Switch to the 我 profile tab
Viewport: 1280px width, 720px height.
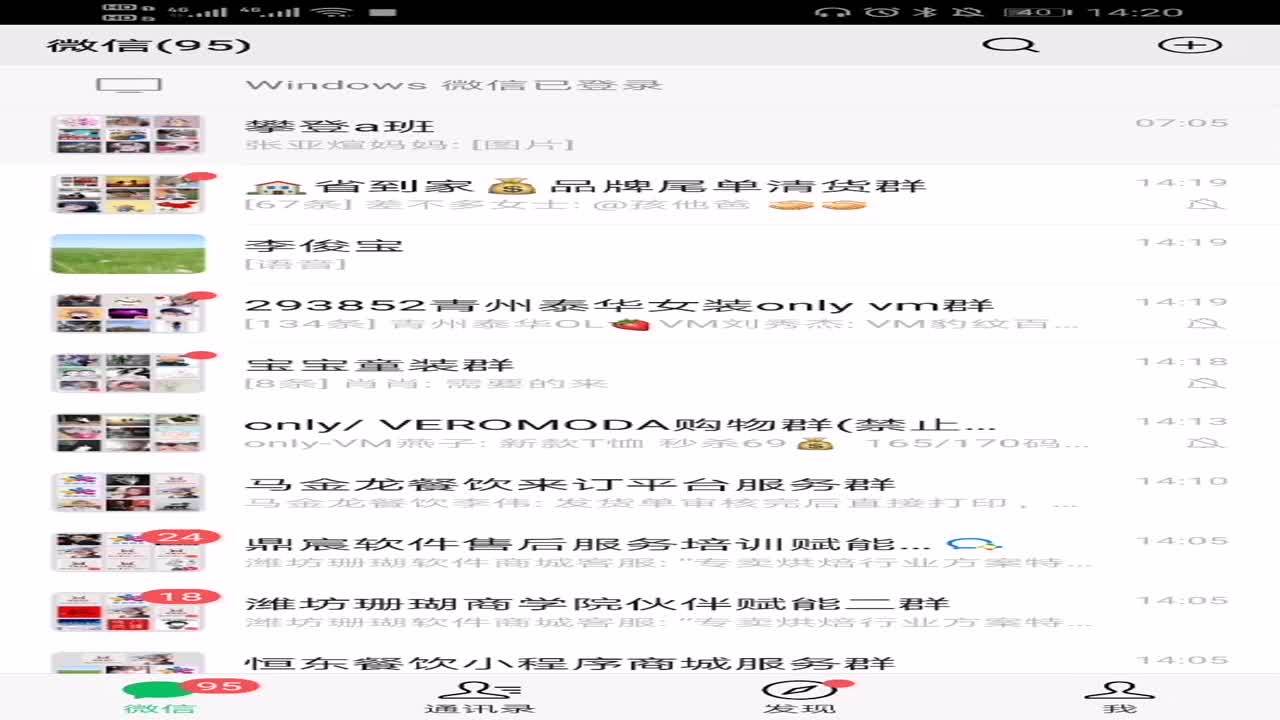click(1120, 698)
